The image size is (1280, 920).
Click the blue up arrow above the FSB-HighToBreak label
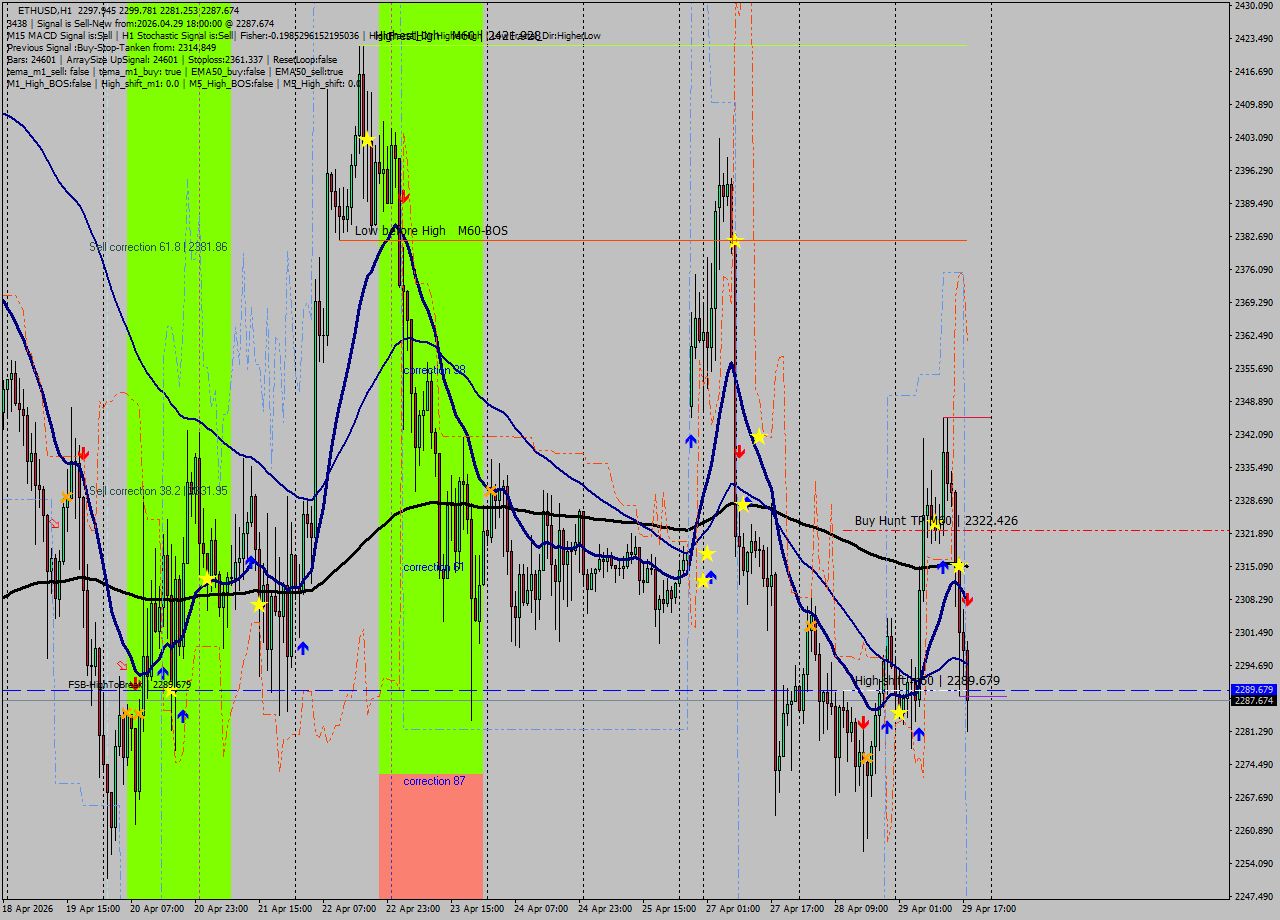(162, 670)
